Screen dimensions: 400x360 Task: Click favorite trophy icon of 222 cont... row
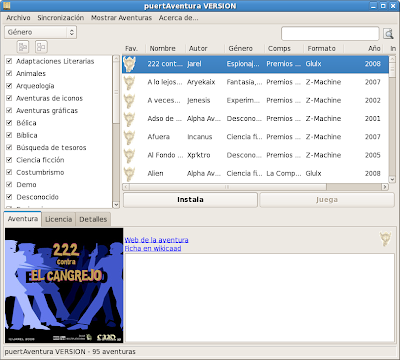coord(129,64)
